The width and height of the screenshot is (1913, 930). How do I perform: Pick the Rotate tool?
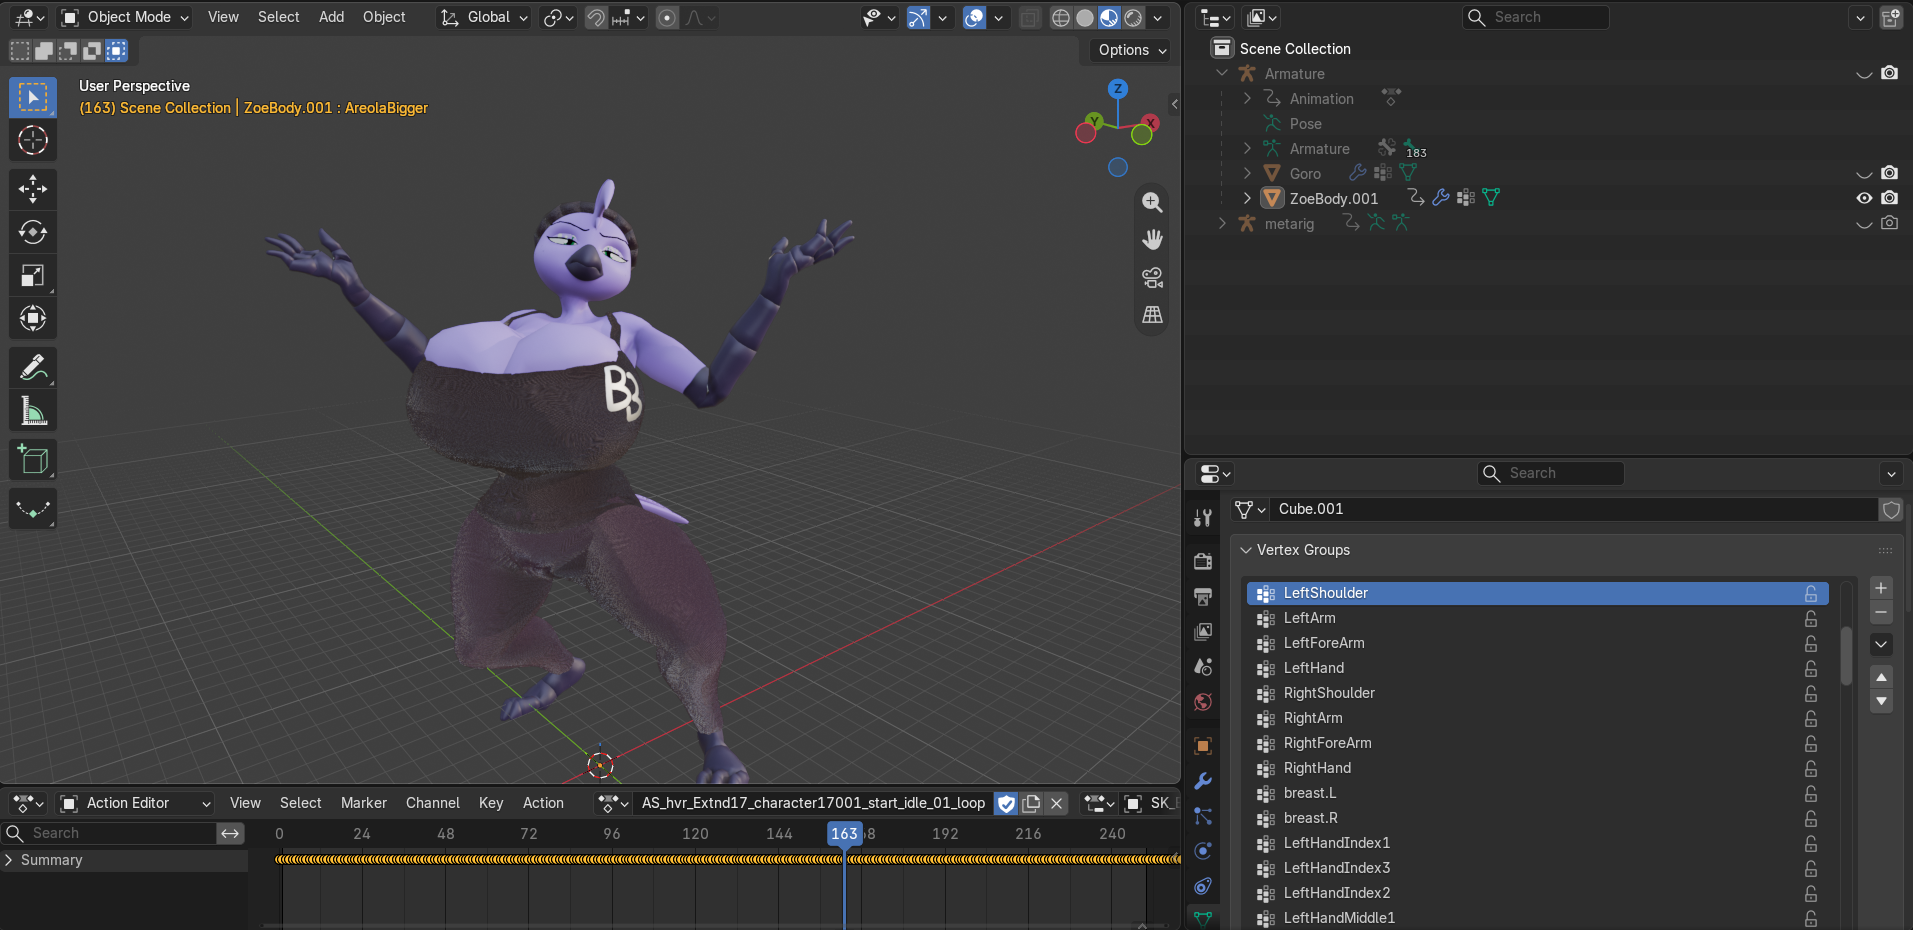tap(33, 232)
